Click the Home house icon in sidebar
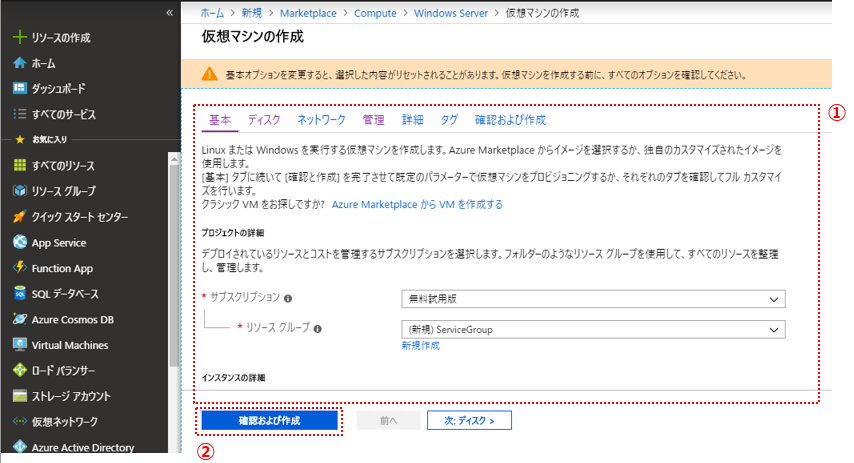Viewport: 854px width, 463px height. click(x=20, y=63)
